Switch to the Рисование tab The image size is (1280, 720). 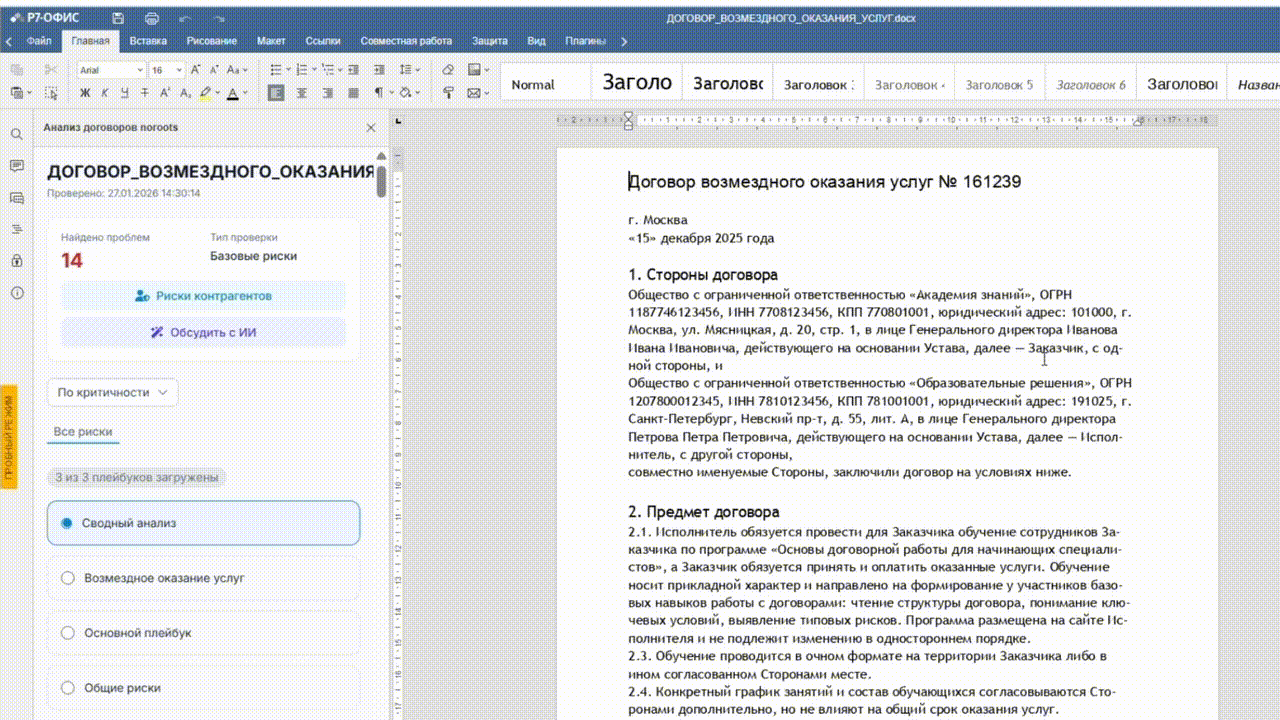point(212,41)
